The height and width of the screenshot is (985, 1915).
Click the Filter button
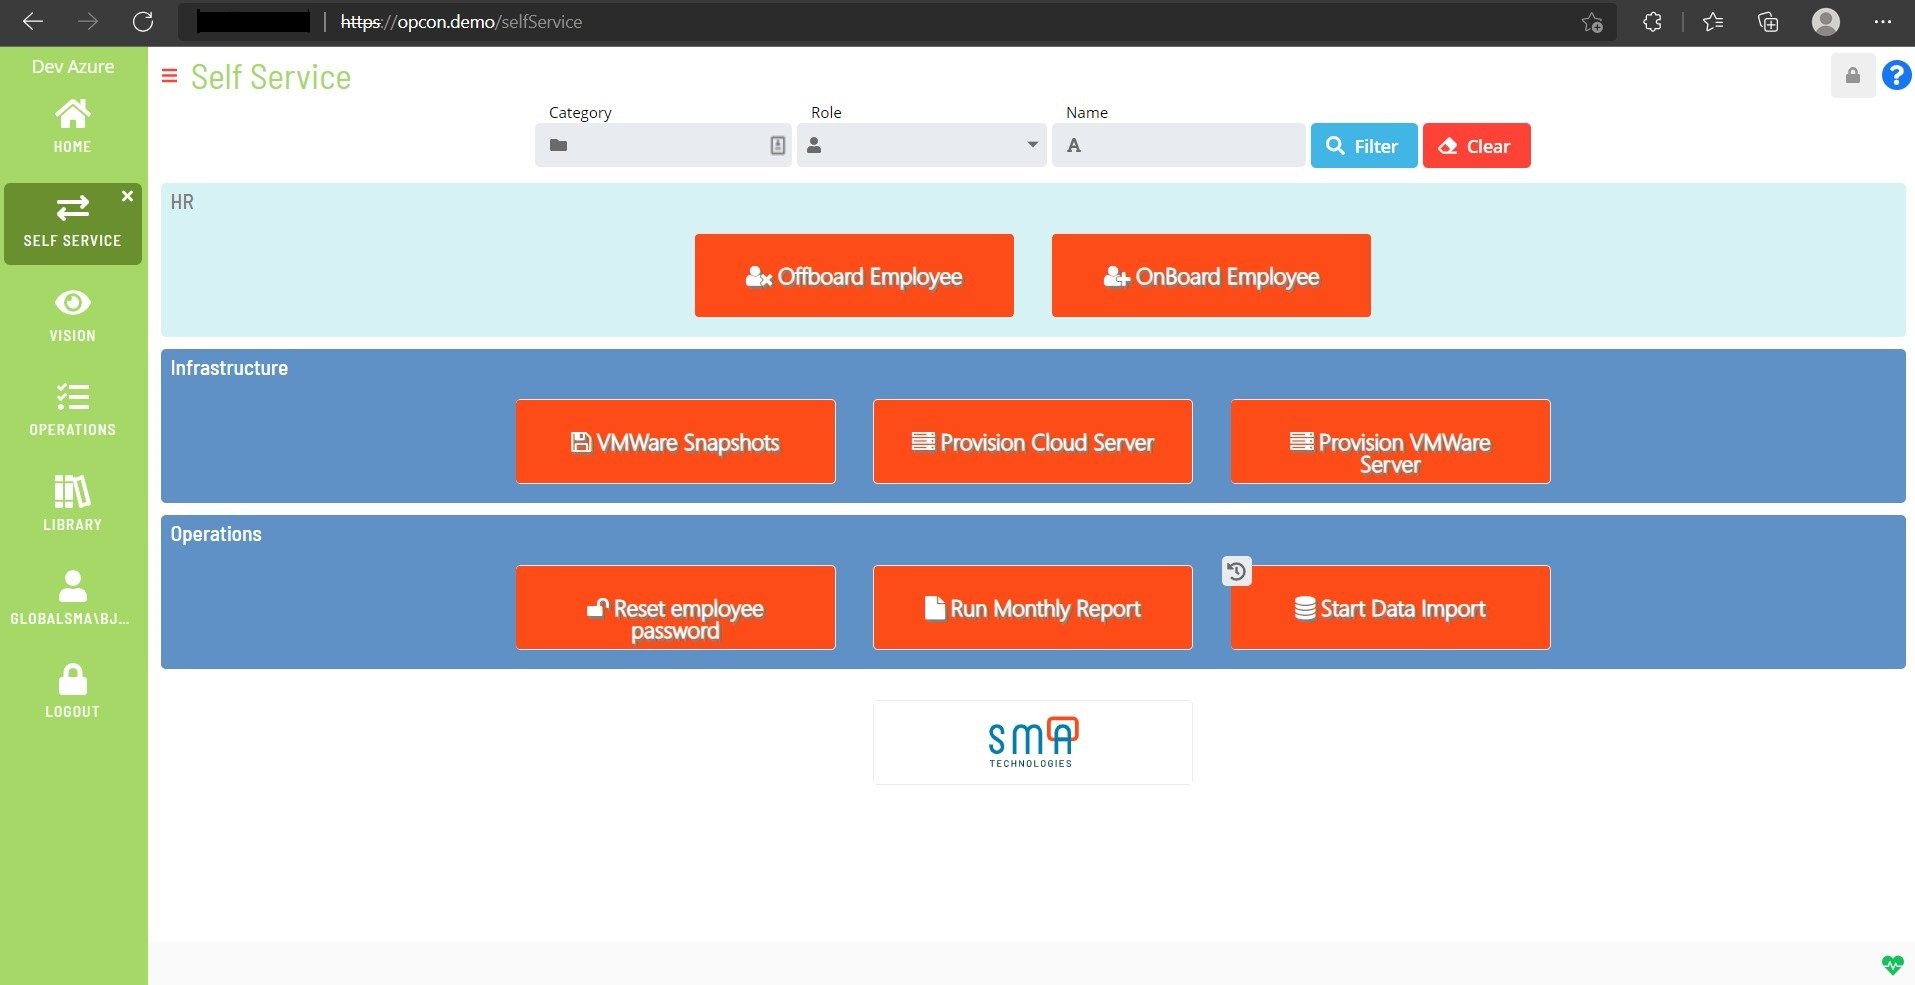[x=1363, y=145]
